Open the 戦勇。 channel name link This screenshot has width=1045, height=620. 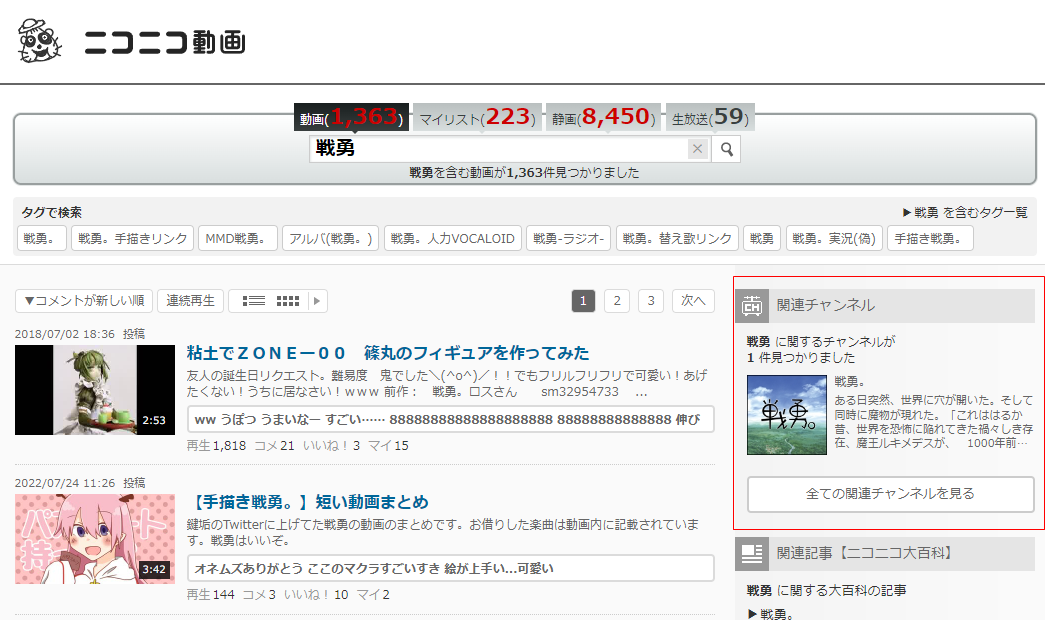coord(849,382)
